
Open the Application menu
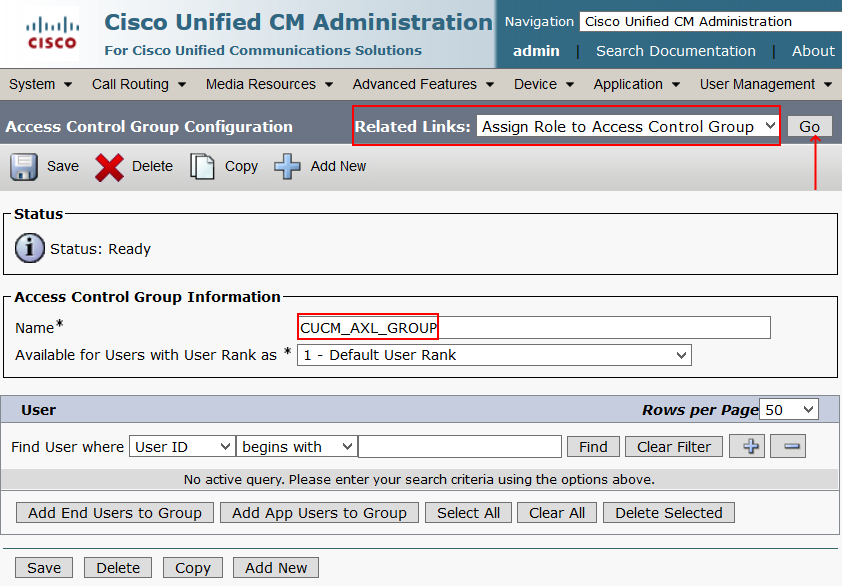pyautogui.click(x=636, y=84)
